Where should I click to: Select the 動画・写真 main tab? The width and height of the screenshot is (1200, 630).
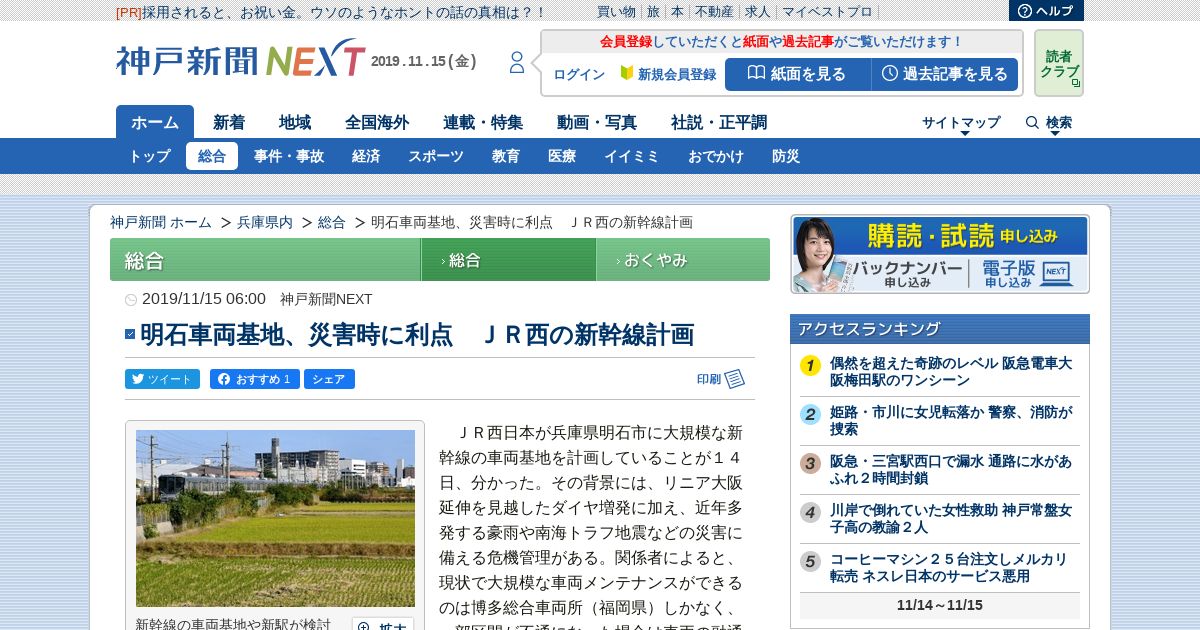click(x=597, y=122)
